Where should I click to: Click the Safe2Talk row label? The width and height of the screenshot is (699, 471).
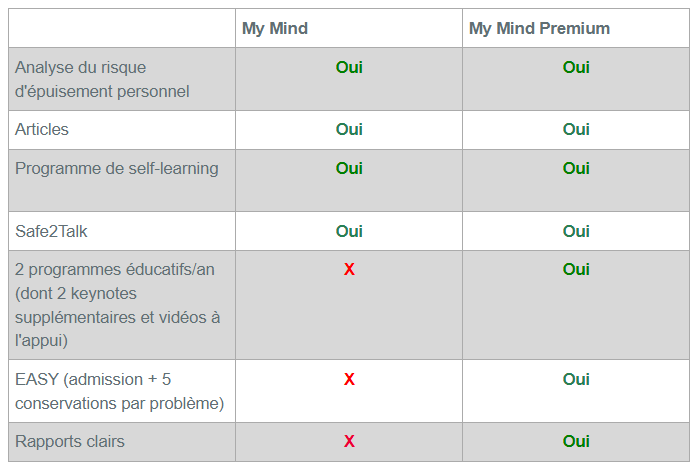[52, 231]
